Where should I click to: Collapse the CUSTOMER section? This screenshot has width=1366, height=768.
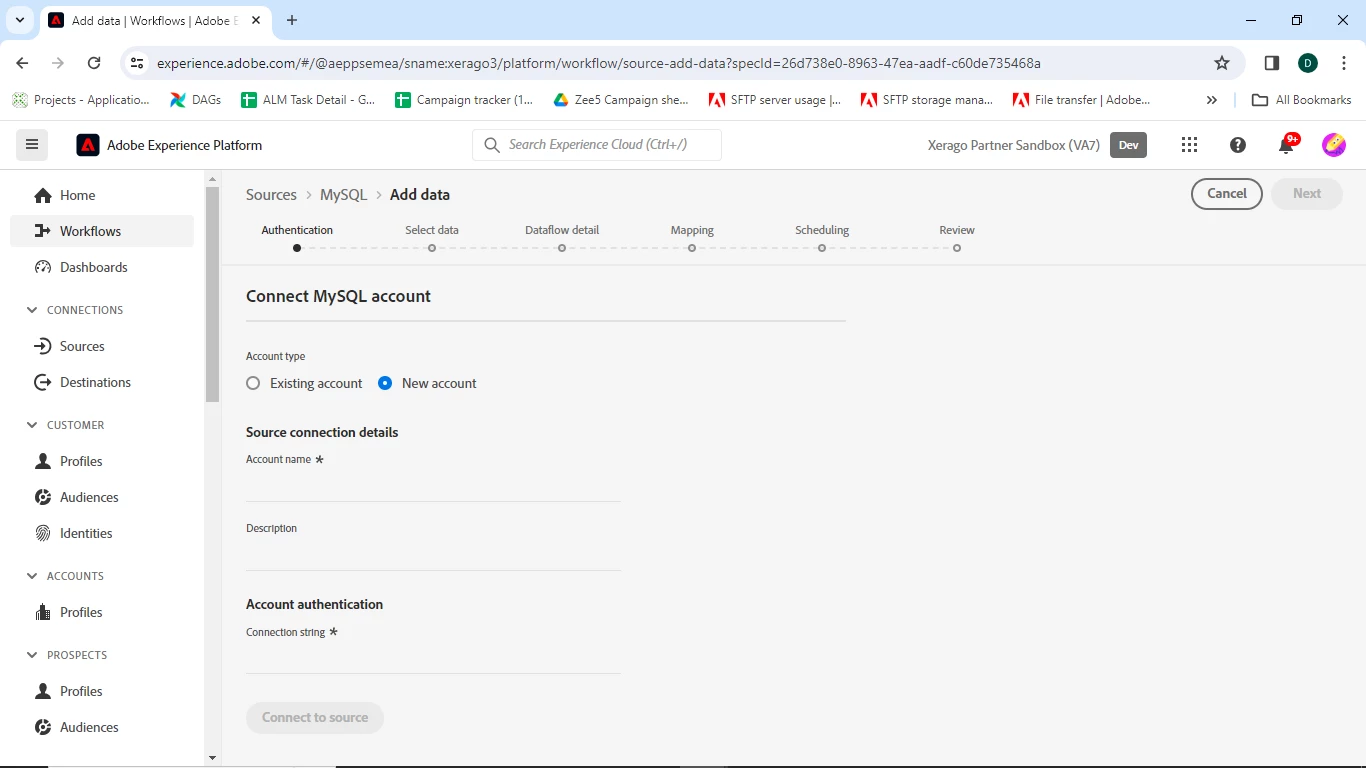(x=32, y=425)
